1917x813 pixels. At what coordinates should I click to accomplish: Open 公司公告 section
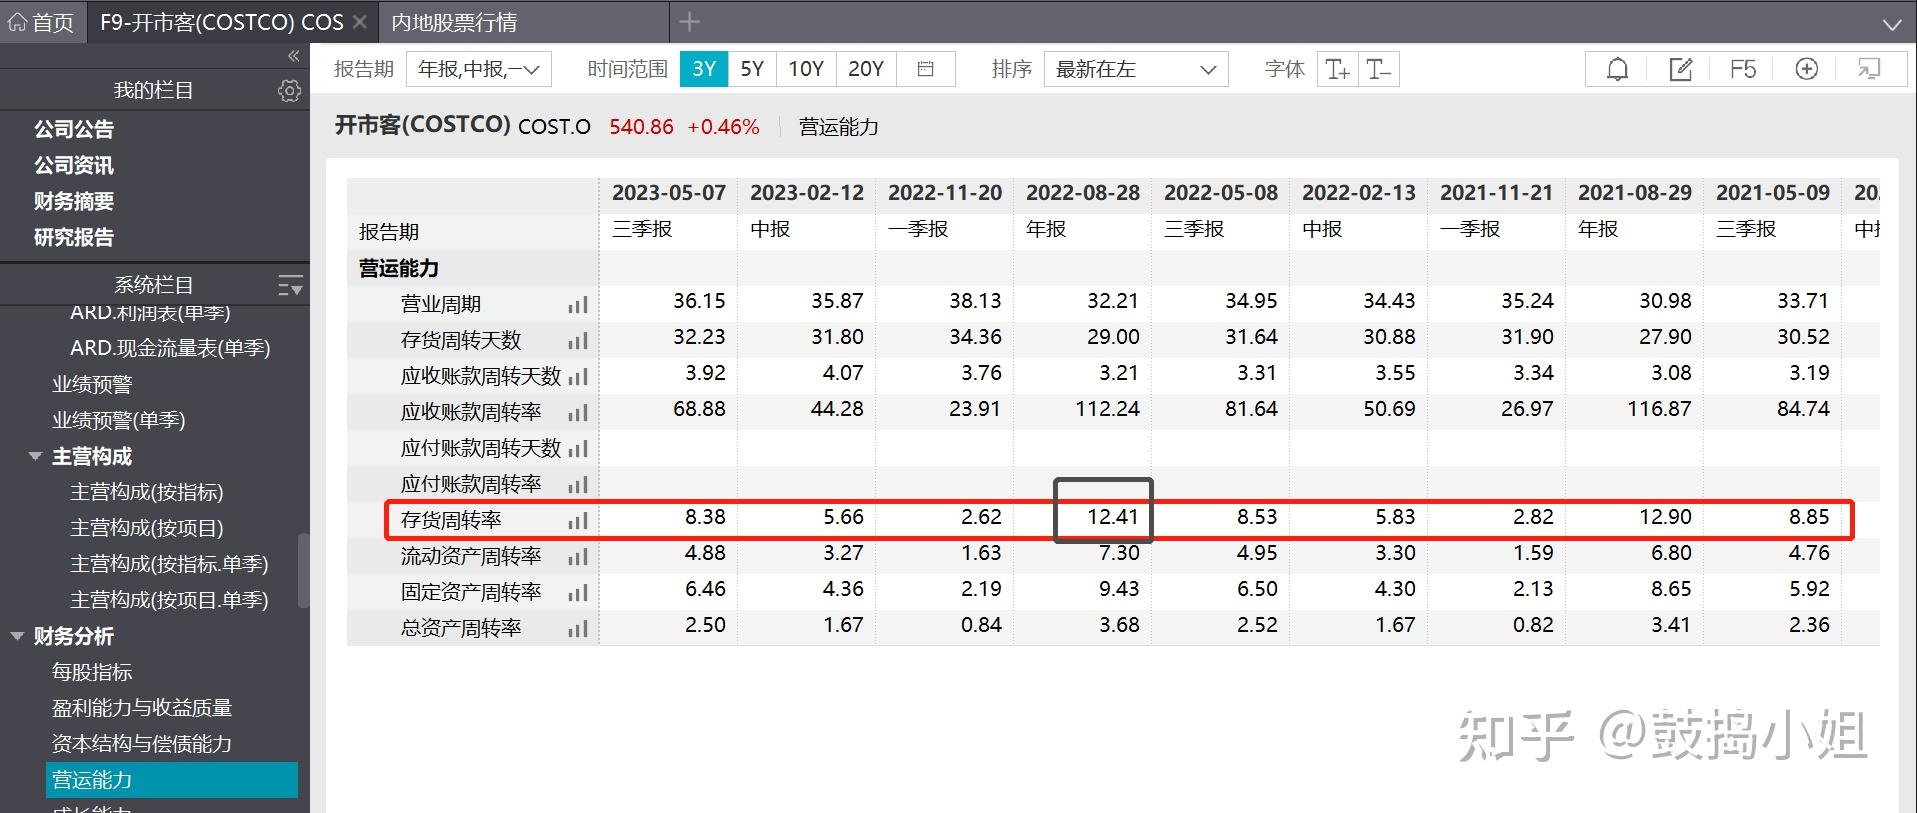74,129
